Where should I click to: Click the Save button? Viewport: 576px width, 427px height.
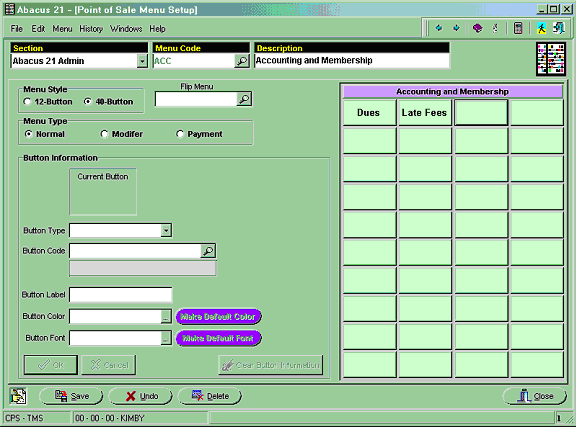[71, 396]
